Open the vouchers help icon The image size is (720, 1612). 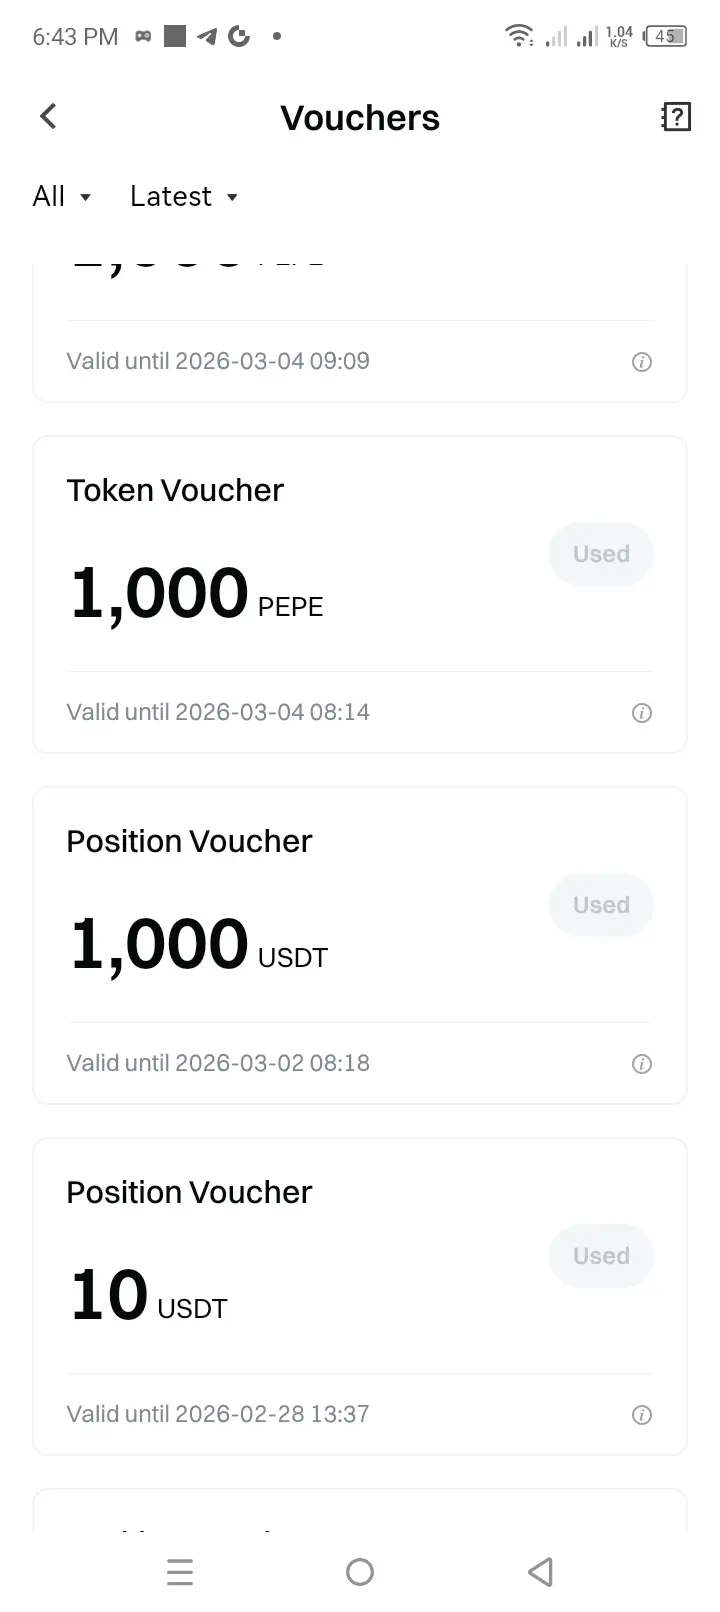(x=676, y=117)
